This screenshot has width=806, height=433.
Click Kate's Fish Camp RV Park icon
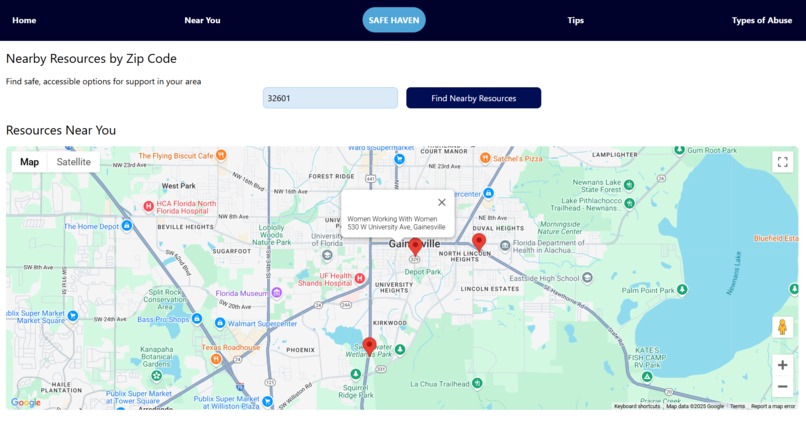(x=647, y=377)
